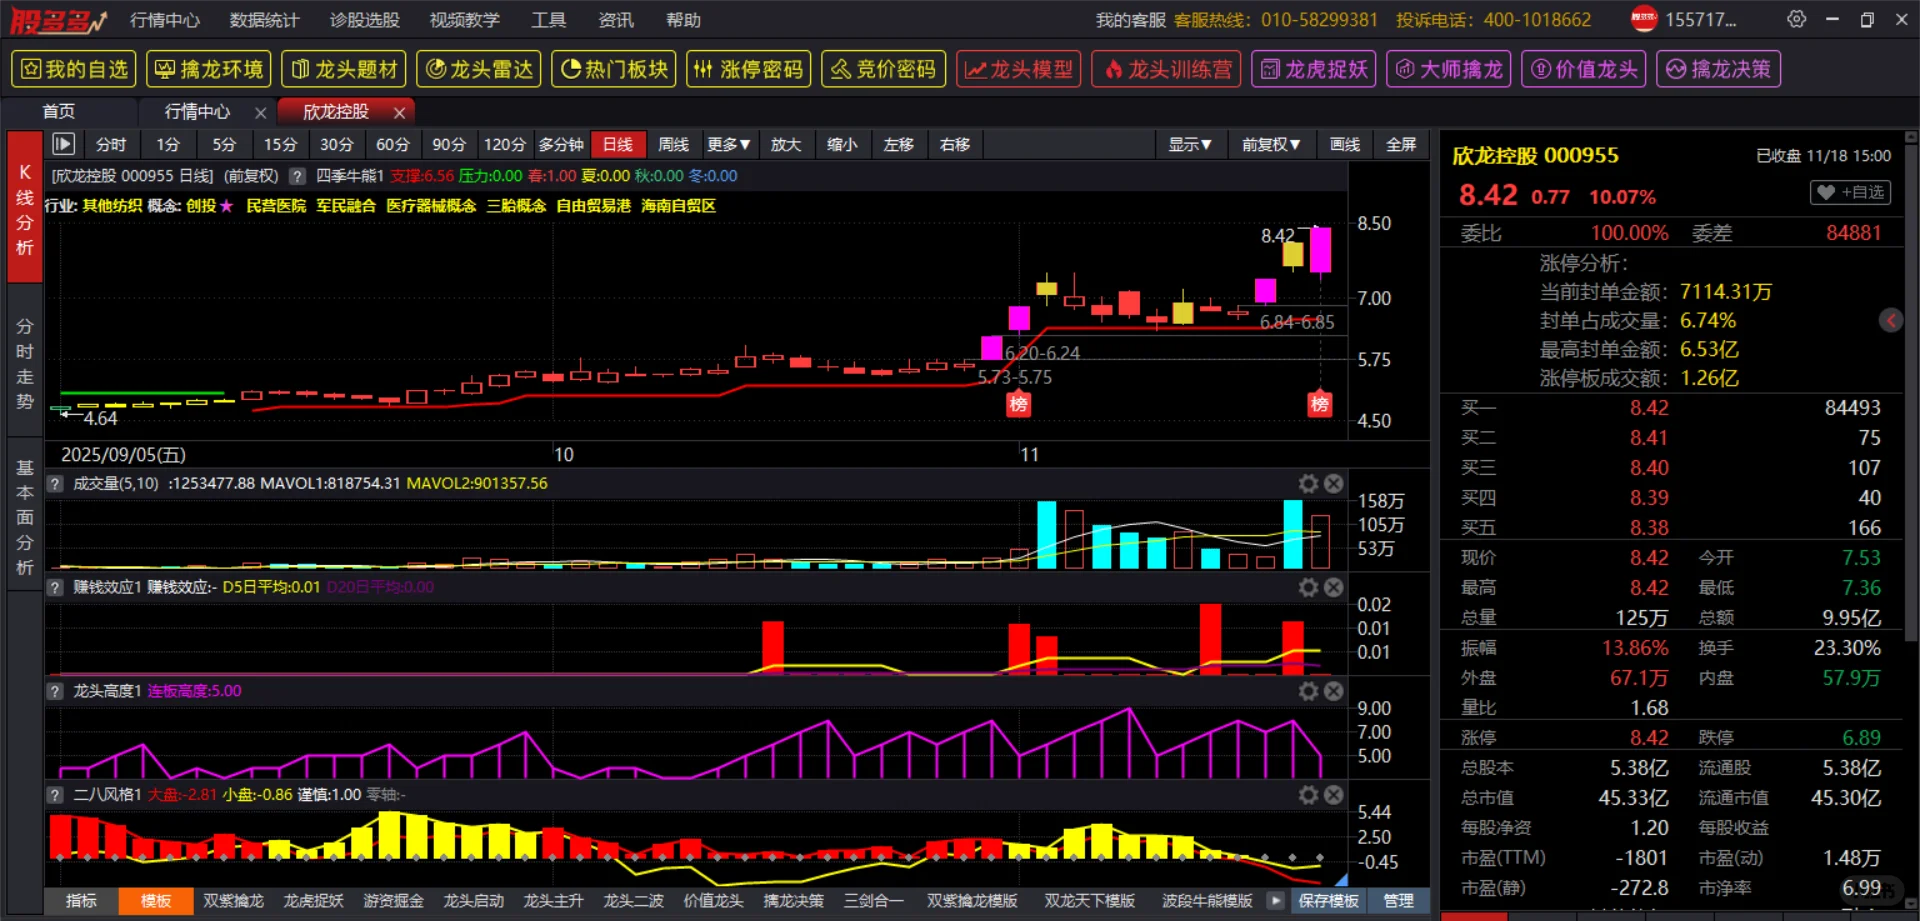Select 日线 chart period
The image size is (1920, 921).
tap(618, 145)
